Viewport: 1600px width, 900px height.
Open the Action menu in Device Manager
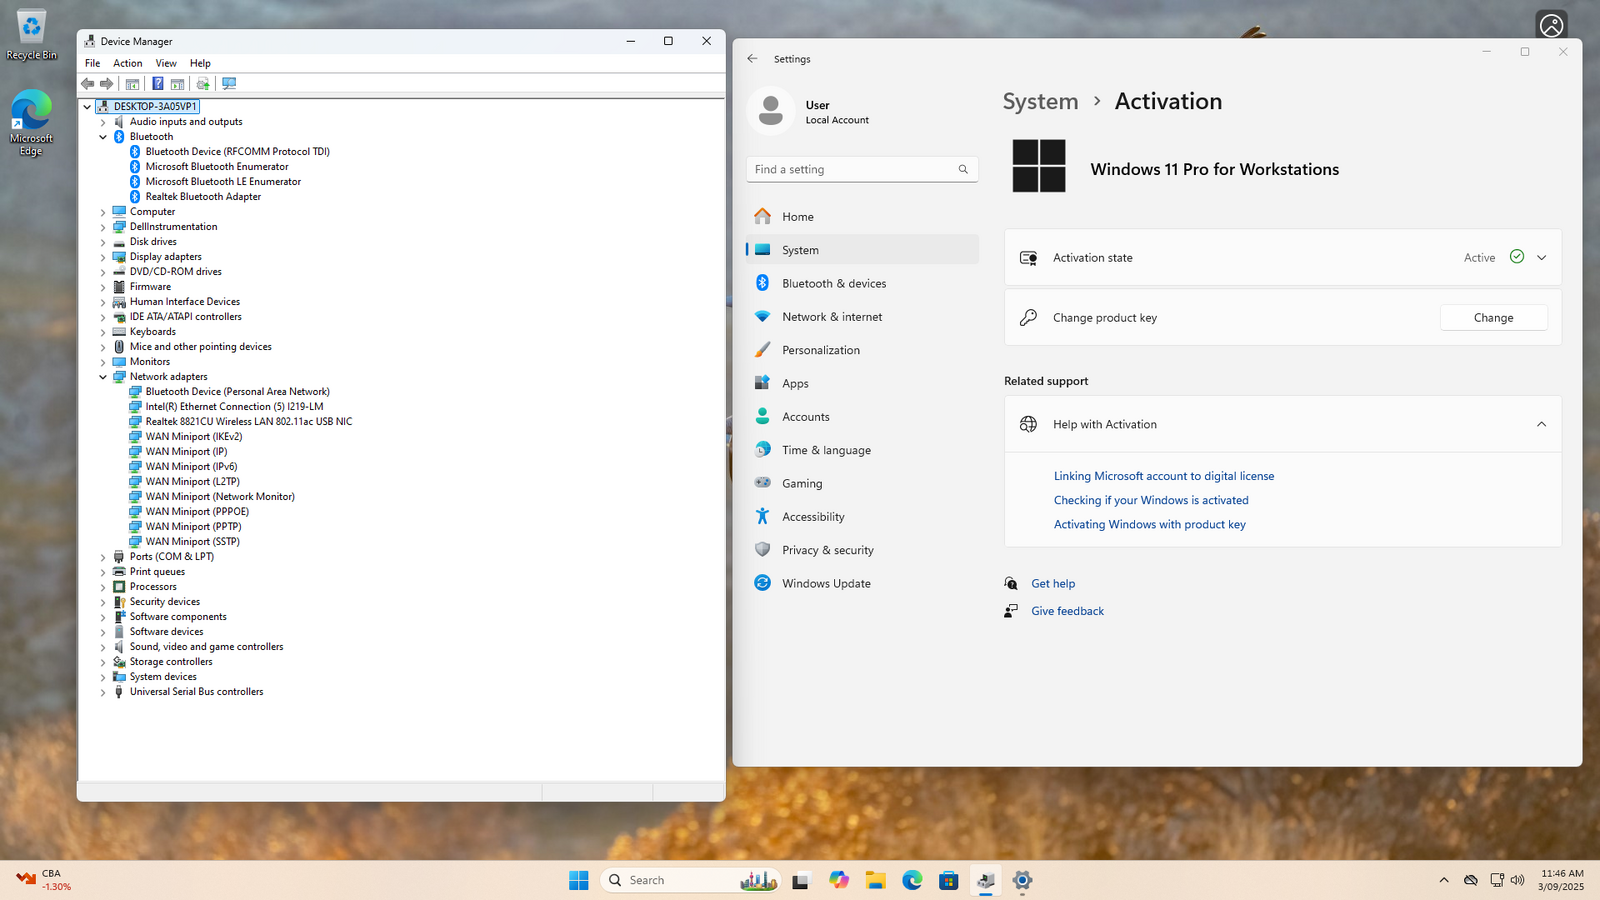tap(127, 63)
